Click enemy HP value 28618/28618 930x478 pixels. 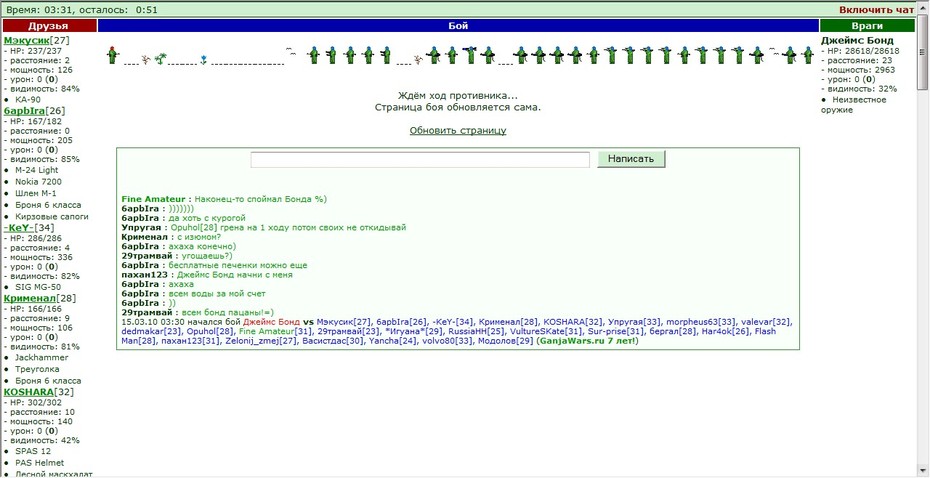tap(871, 51)
